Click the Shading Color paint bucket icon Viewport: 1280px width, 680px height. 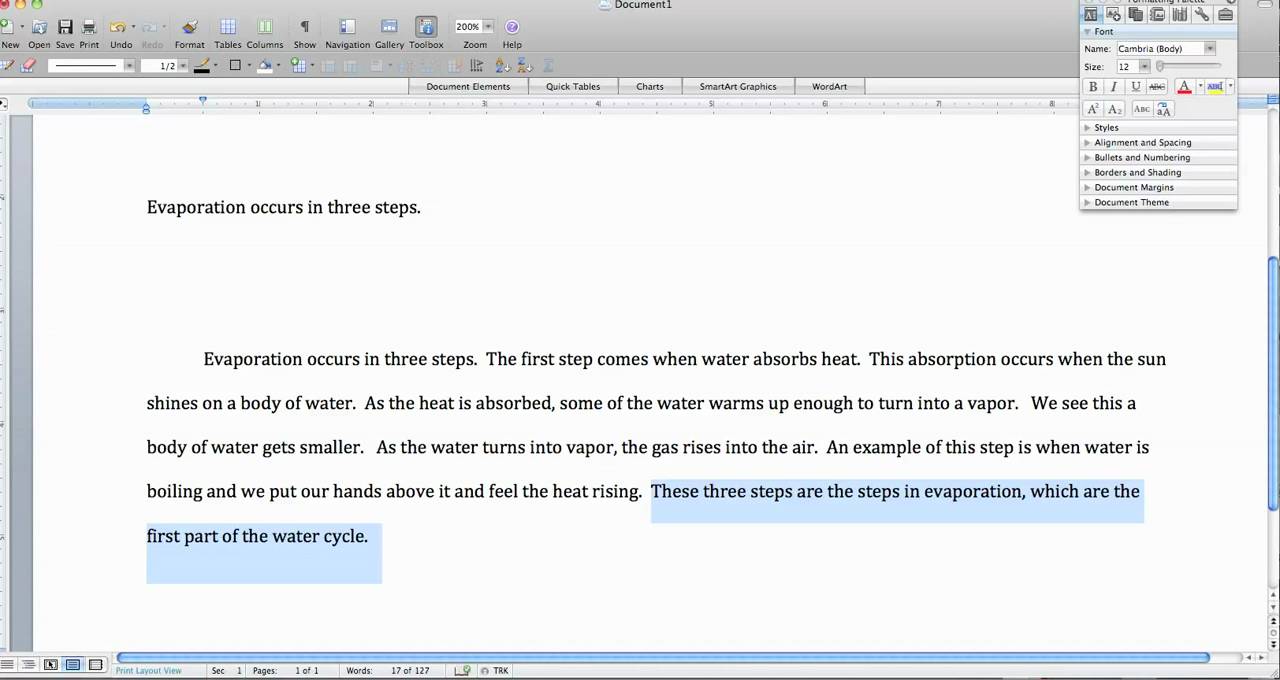(265, 65)
